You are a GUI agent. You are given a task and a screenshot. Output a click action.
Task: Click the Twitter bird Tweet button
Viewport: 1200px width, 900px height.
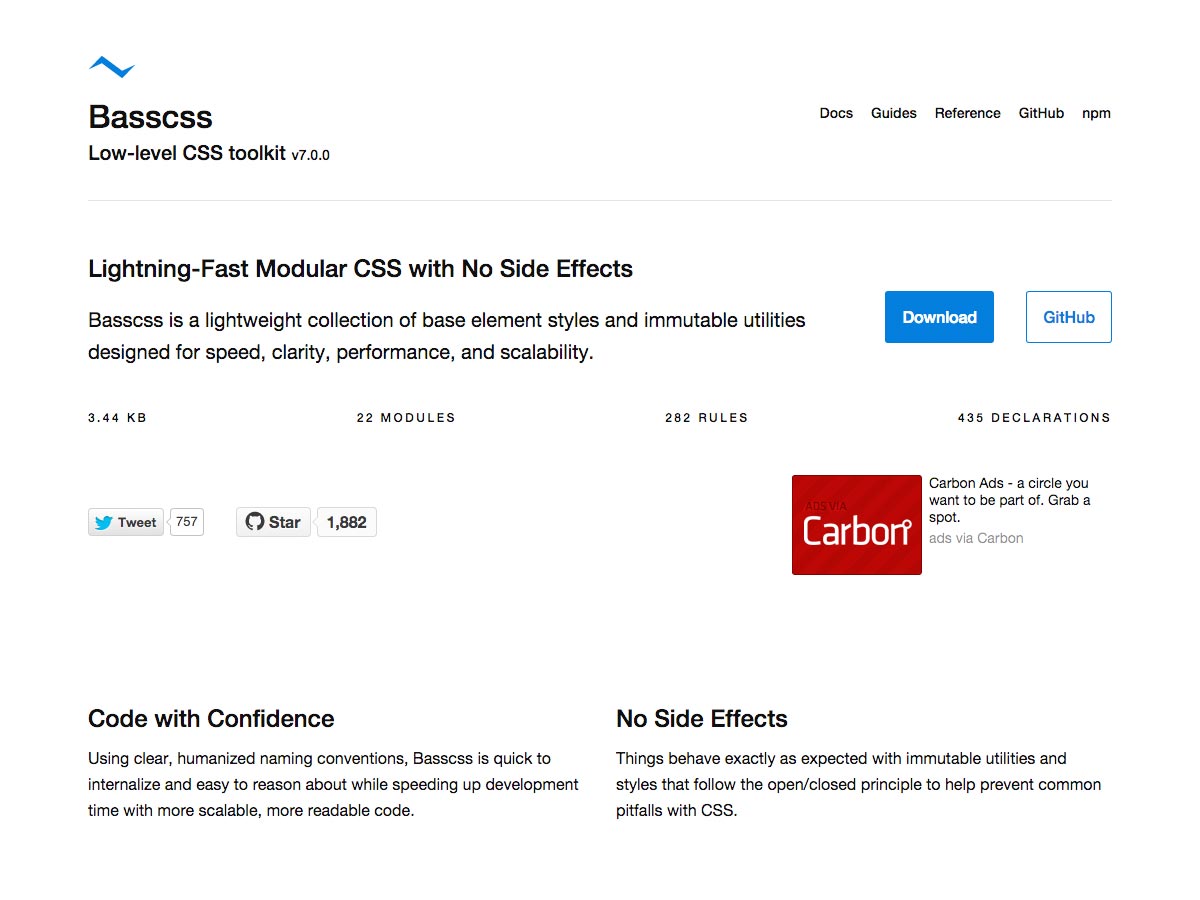(x=126, y=522)
